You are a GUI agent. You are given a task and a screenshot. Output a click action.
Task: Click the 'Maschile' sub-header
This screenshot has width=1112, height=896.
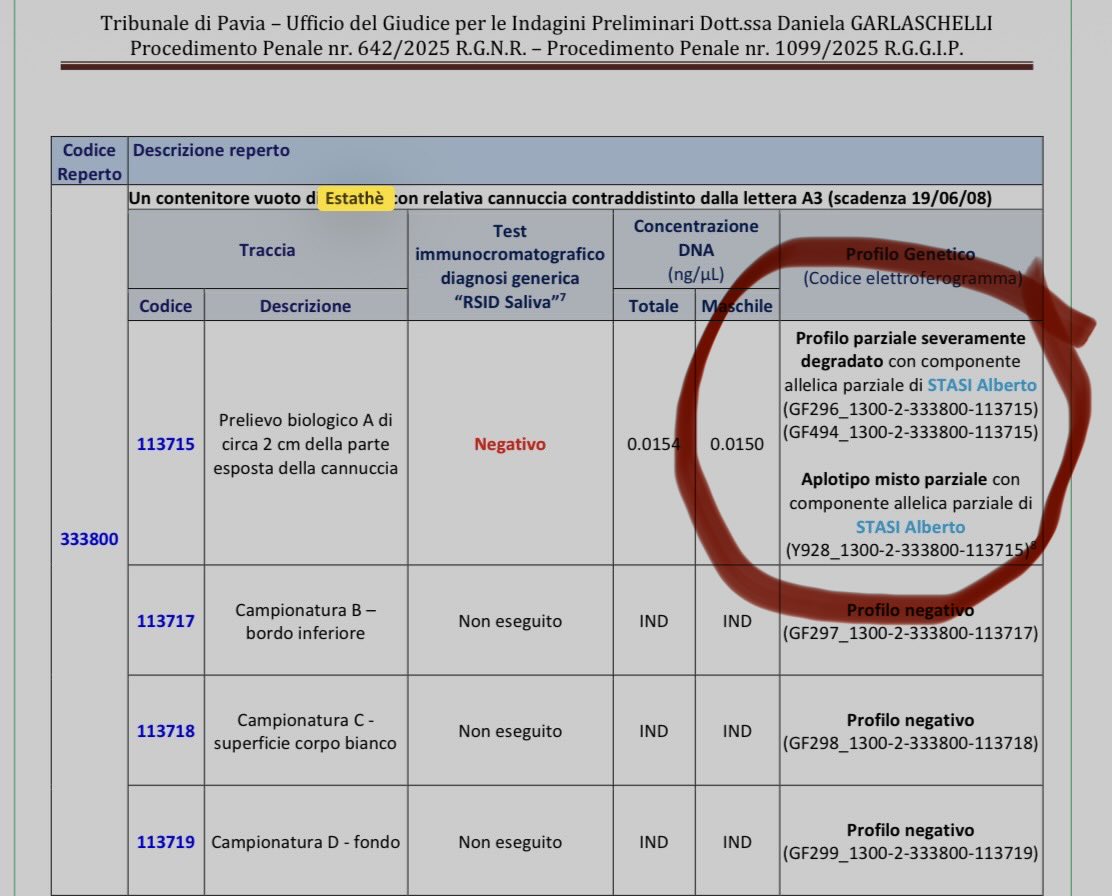[737, 306]
